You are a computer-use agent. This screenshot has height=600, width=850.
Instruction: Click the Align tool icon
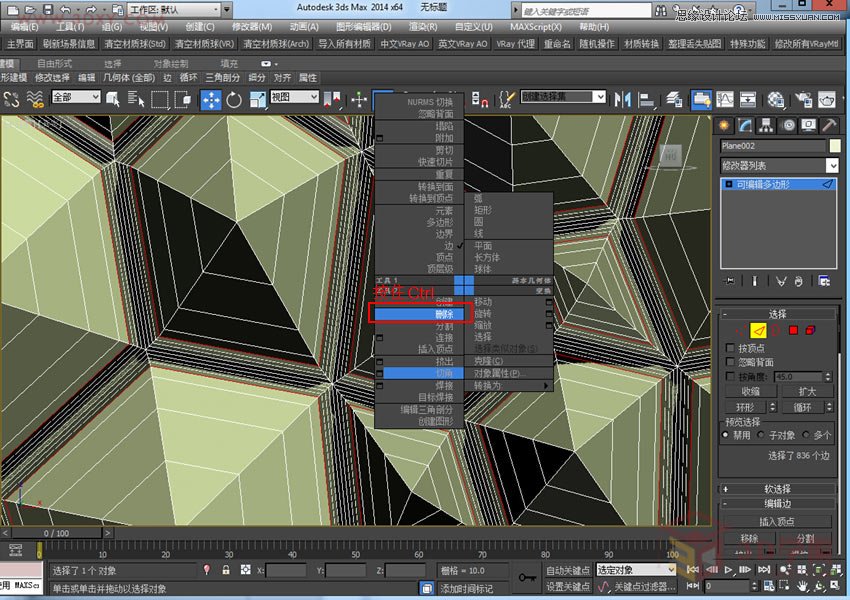point(646,100)
